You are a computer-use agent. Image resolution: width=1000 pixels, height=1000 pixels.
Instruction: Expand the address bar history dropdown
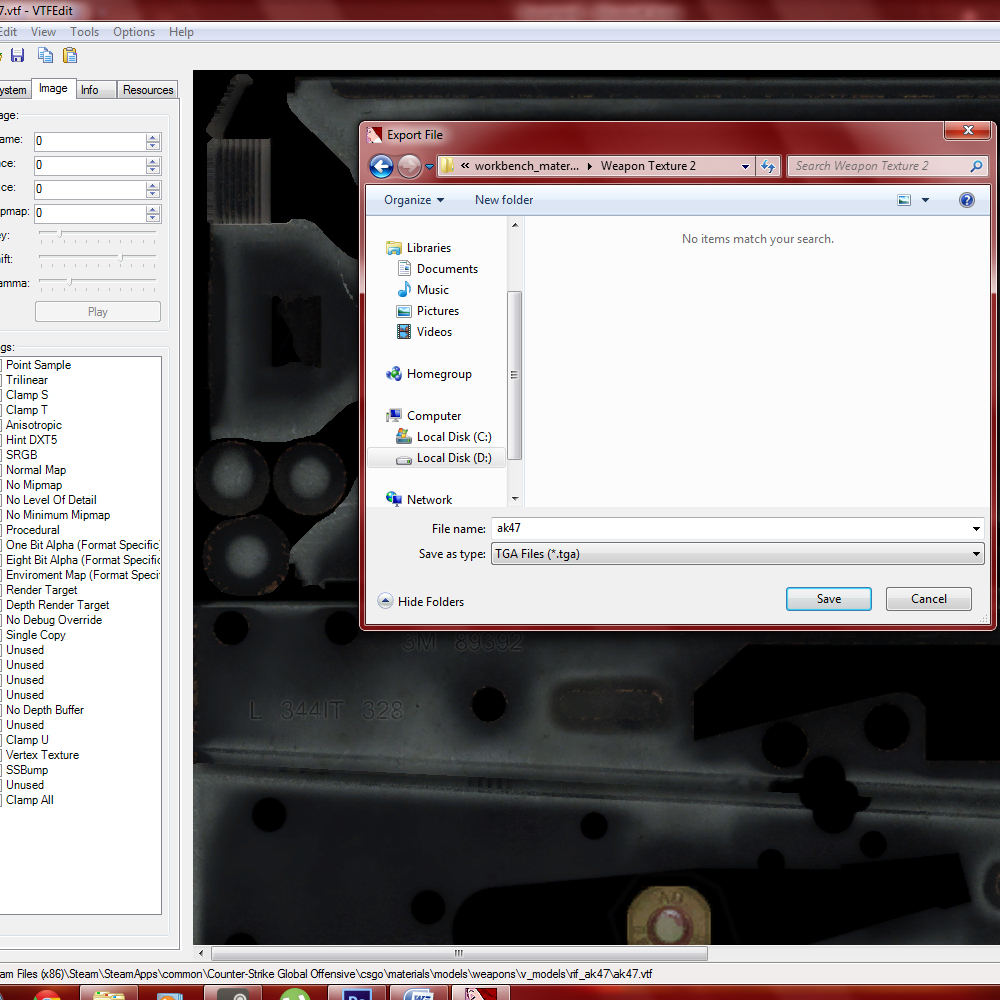click(745, 166)
